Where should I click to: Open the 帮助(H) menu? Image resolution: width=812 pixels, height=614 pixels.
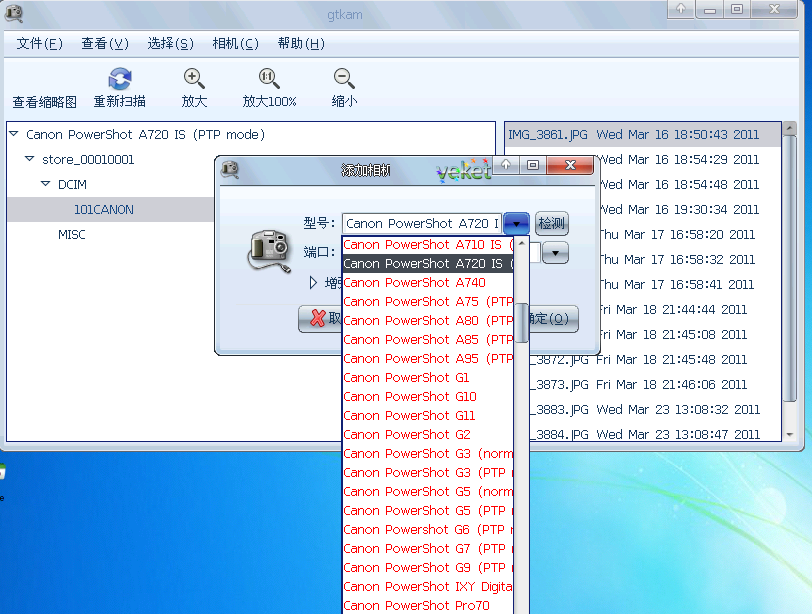tap(301, 43)
